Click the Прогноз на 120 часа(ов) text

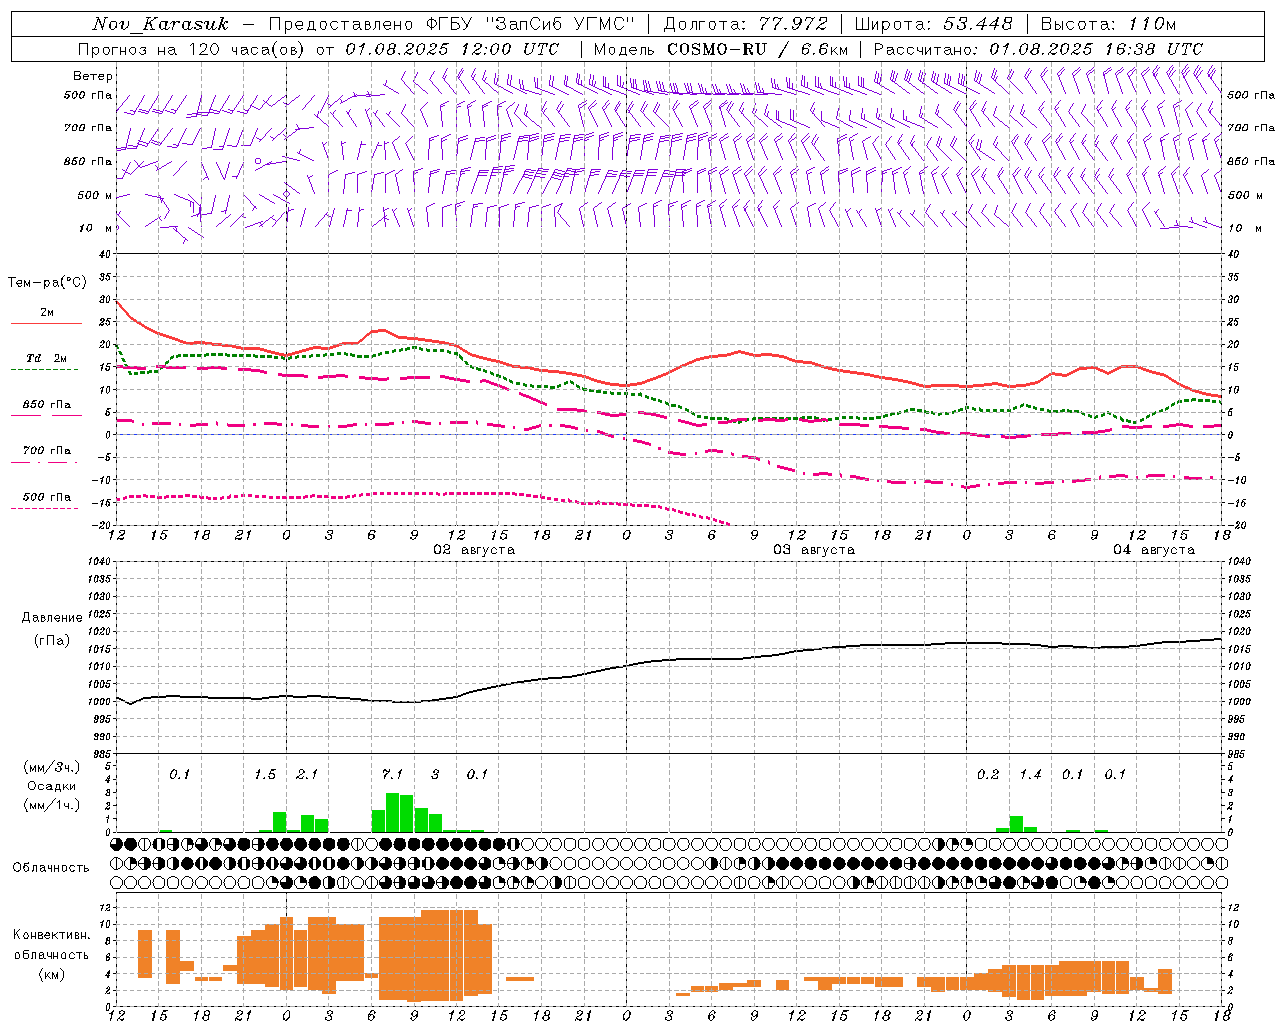(193, 49)
